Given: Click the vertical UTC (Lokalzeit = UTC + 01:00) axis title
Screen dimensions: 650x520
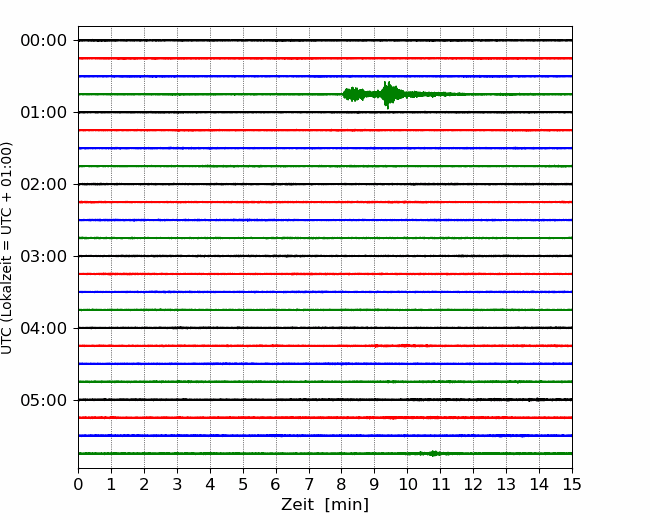Looking at the screenshot, I should 7,248.
